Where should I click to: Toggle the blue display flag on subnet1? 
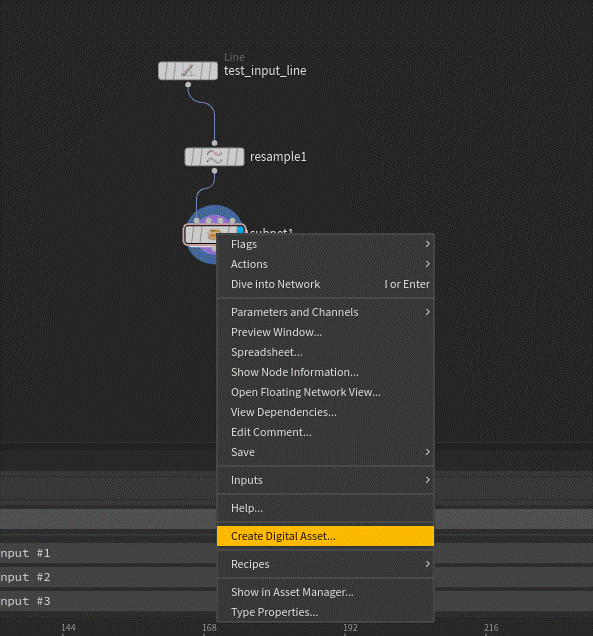click(240, 230)
